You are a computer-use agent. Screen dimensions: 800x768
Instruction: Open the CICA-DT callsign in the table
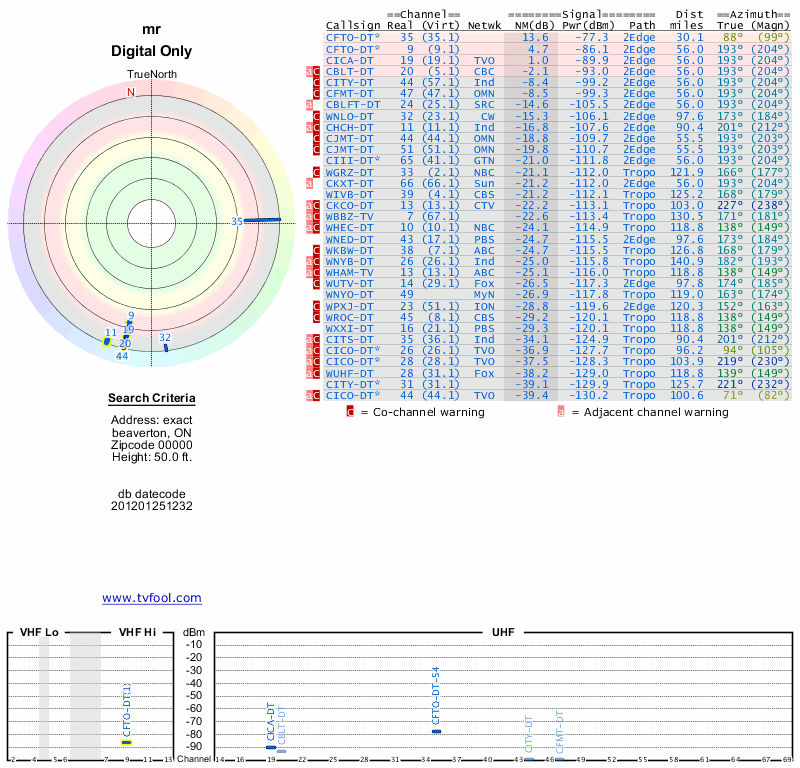pos(350,60)
